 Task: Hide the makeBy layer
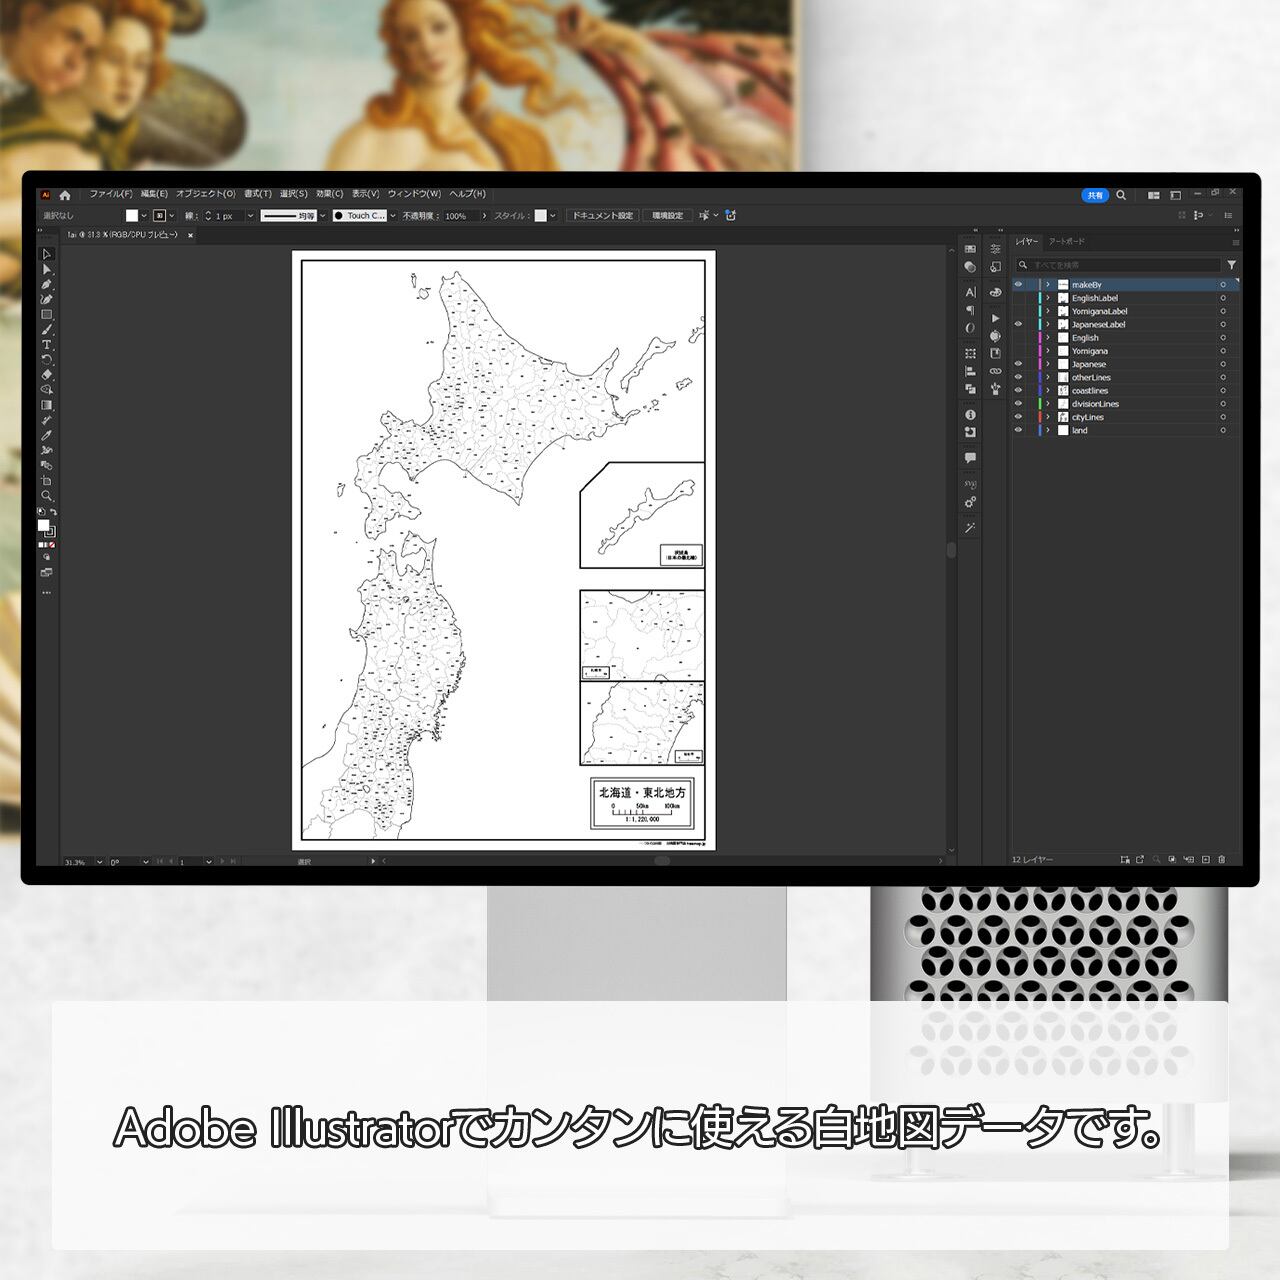click(x=1018, y=285)
